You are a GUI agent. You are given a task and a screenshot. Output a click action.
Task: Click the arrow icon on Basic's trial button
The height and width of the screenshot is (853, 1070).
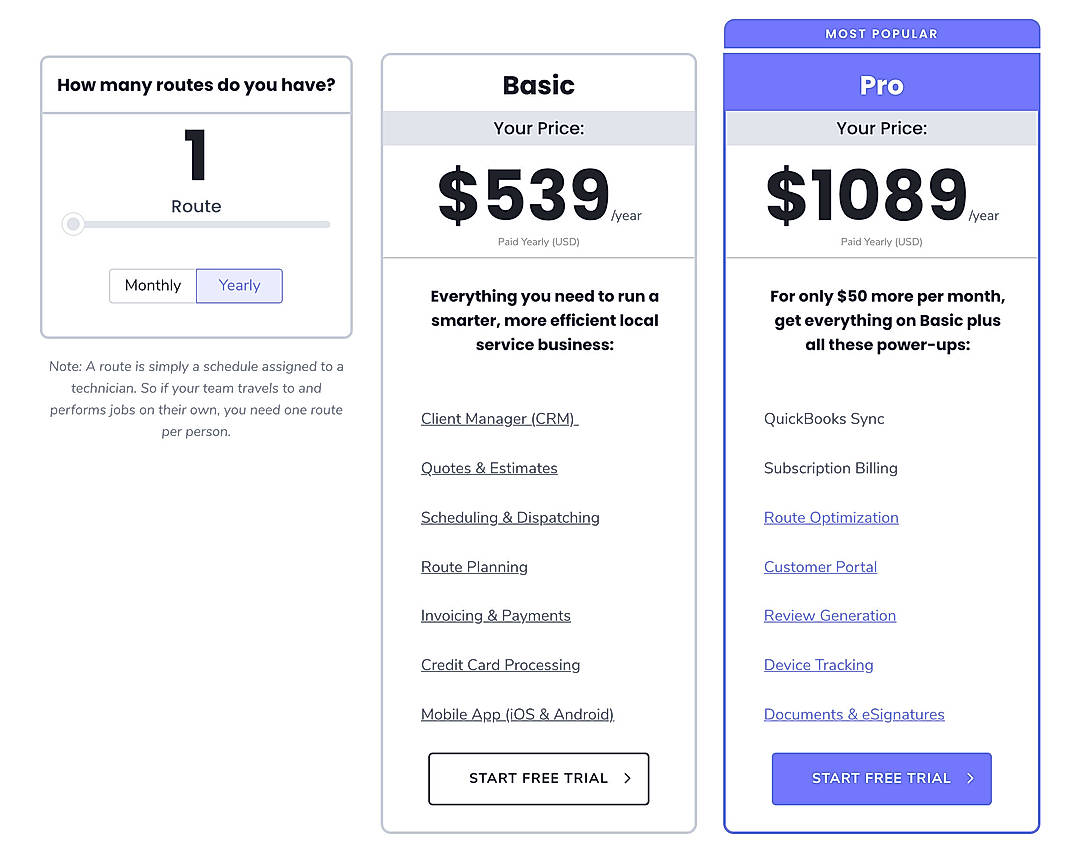[629, 778]
